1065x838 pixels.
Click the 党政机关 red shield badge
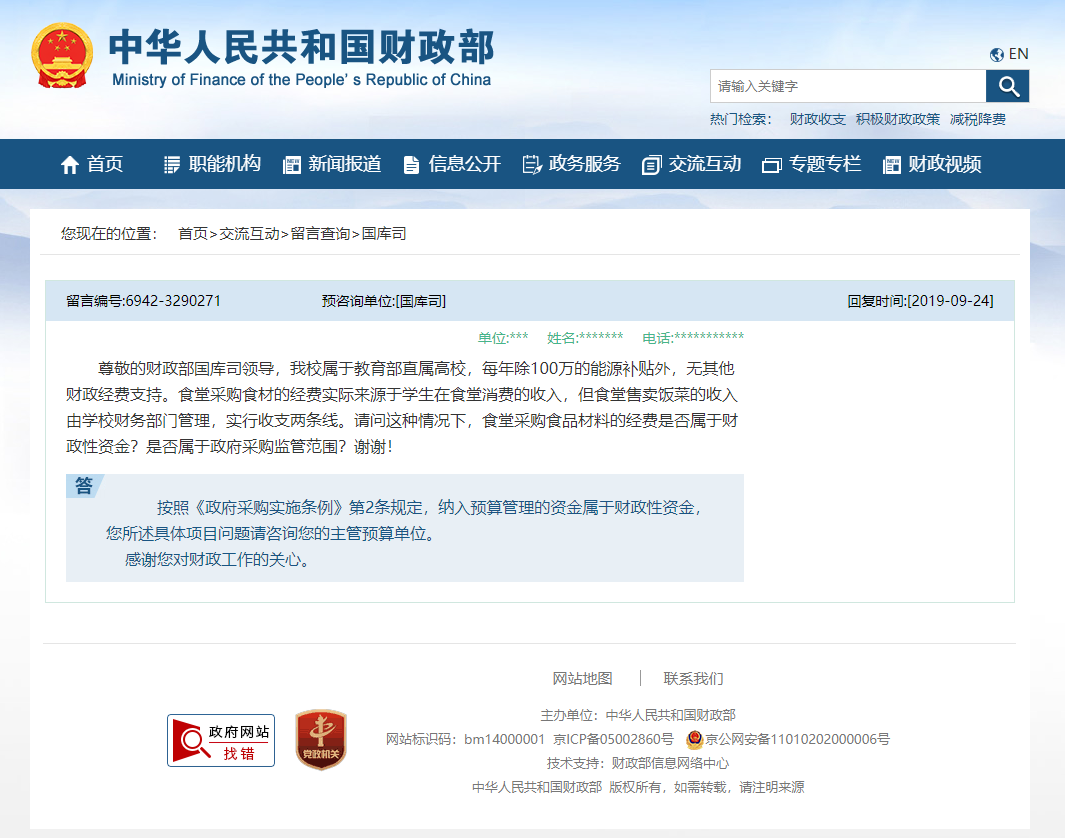tap(321, 740)
